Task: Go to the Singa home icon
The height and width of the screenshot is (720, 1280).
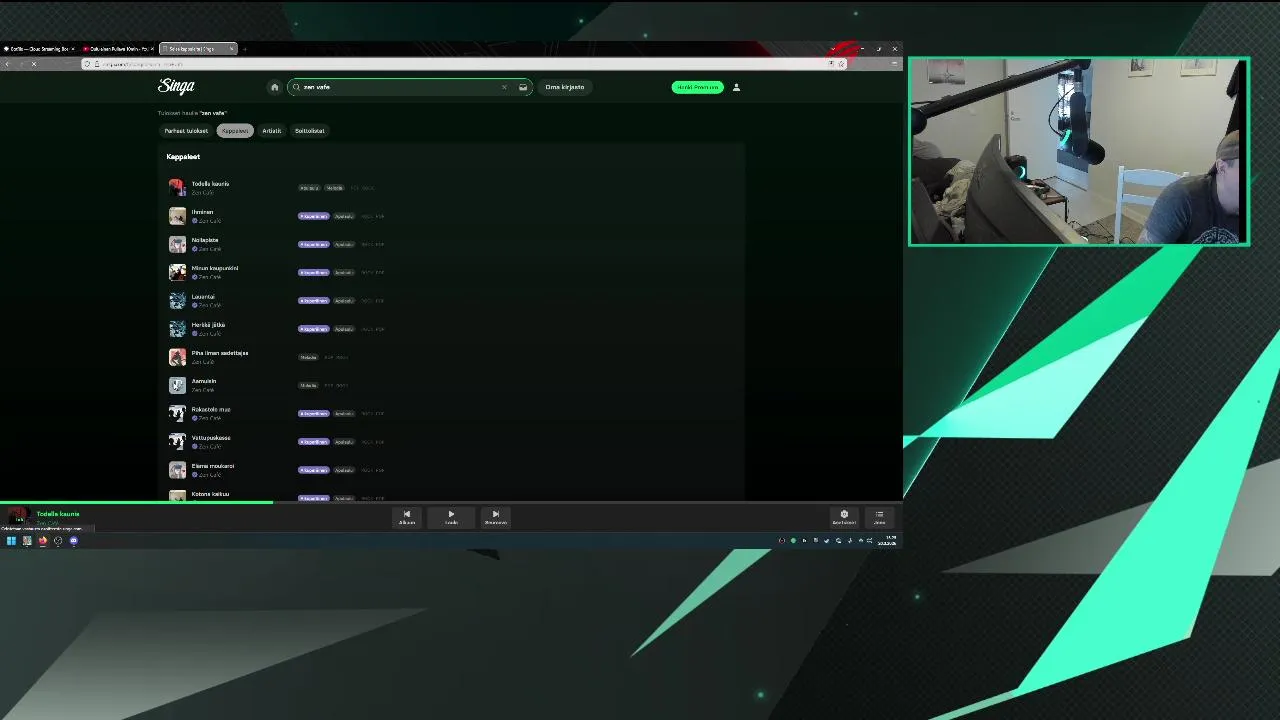Action: click(274, 87)
